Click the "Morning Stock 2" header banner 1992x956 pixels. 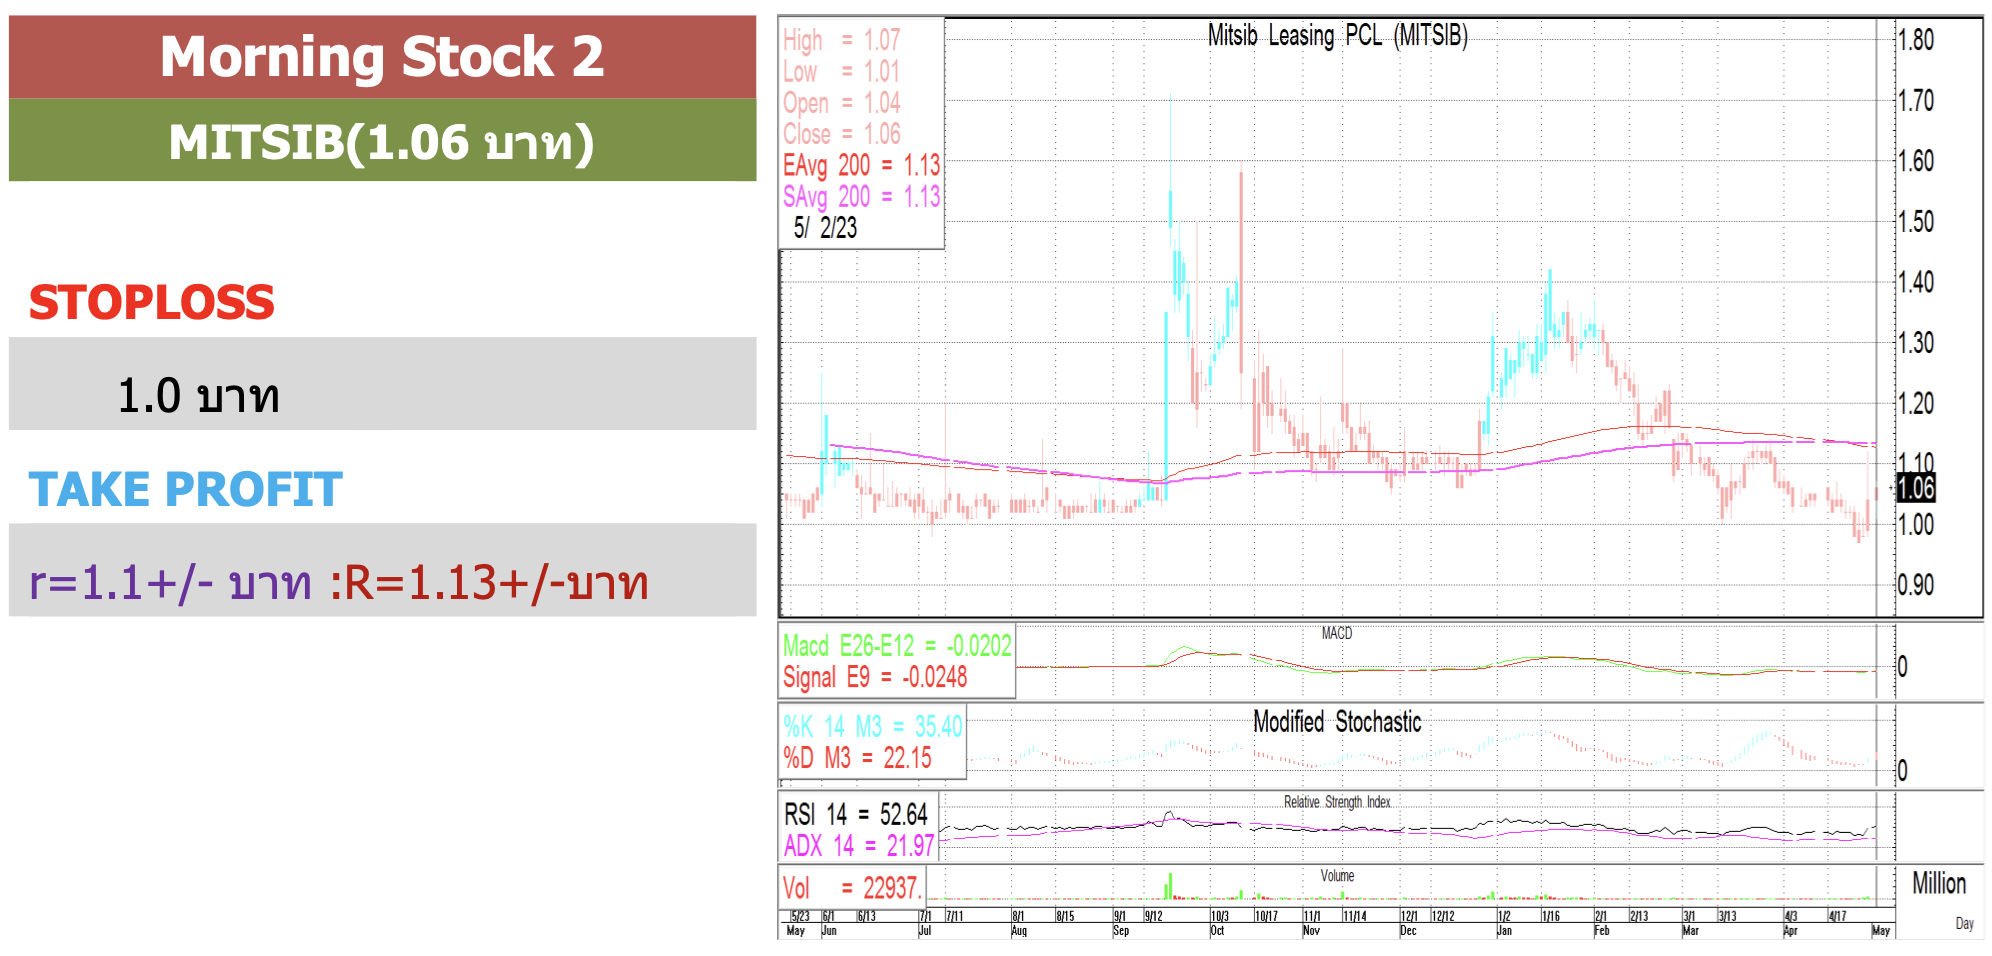pyautogui.click(x=382, y=56)
